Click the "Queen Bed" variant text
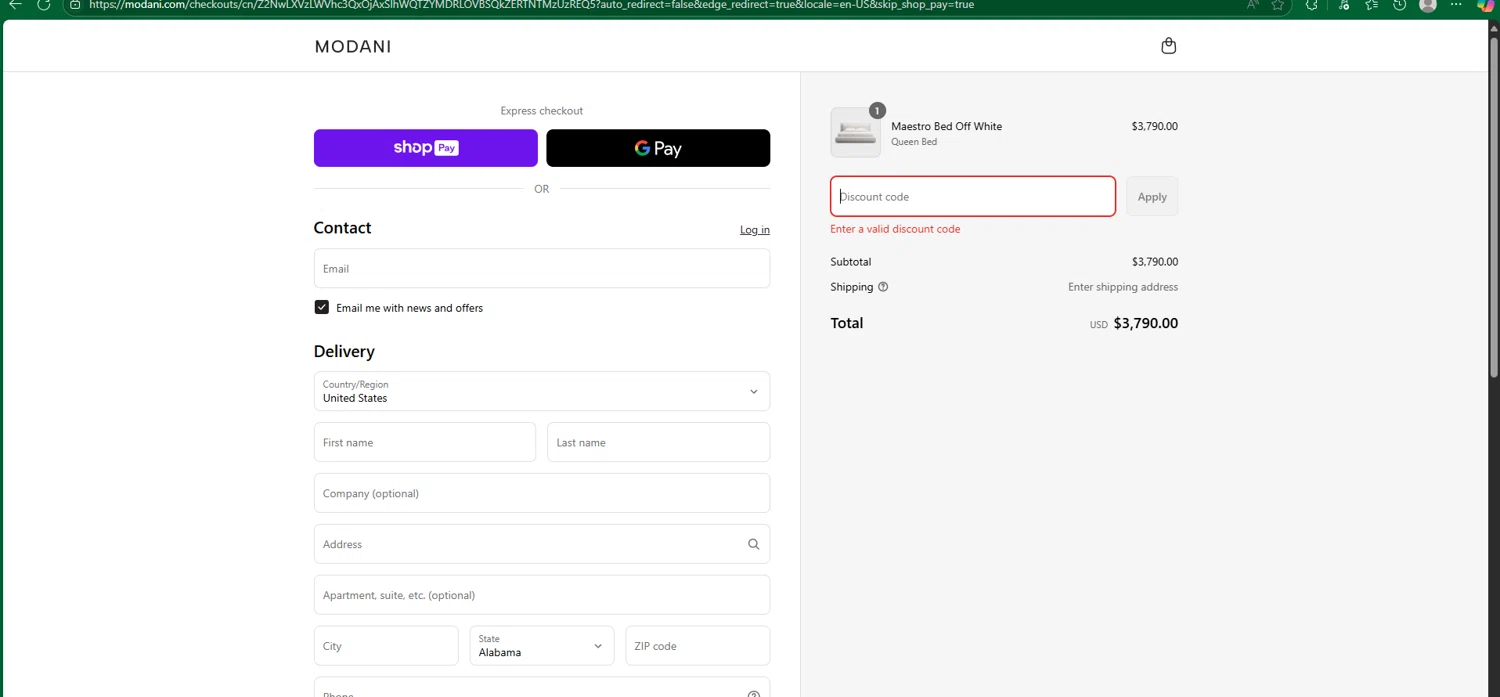1500x697 pixels. (x=914, y=142)
